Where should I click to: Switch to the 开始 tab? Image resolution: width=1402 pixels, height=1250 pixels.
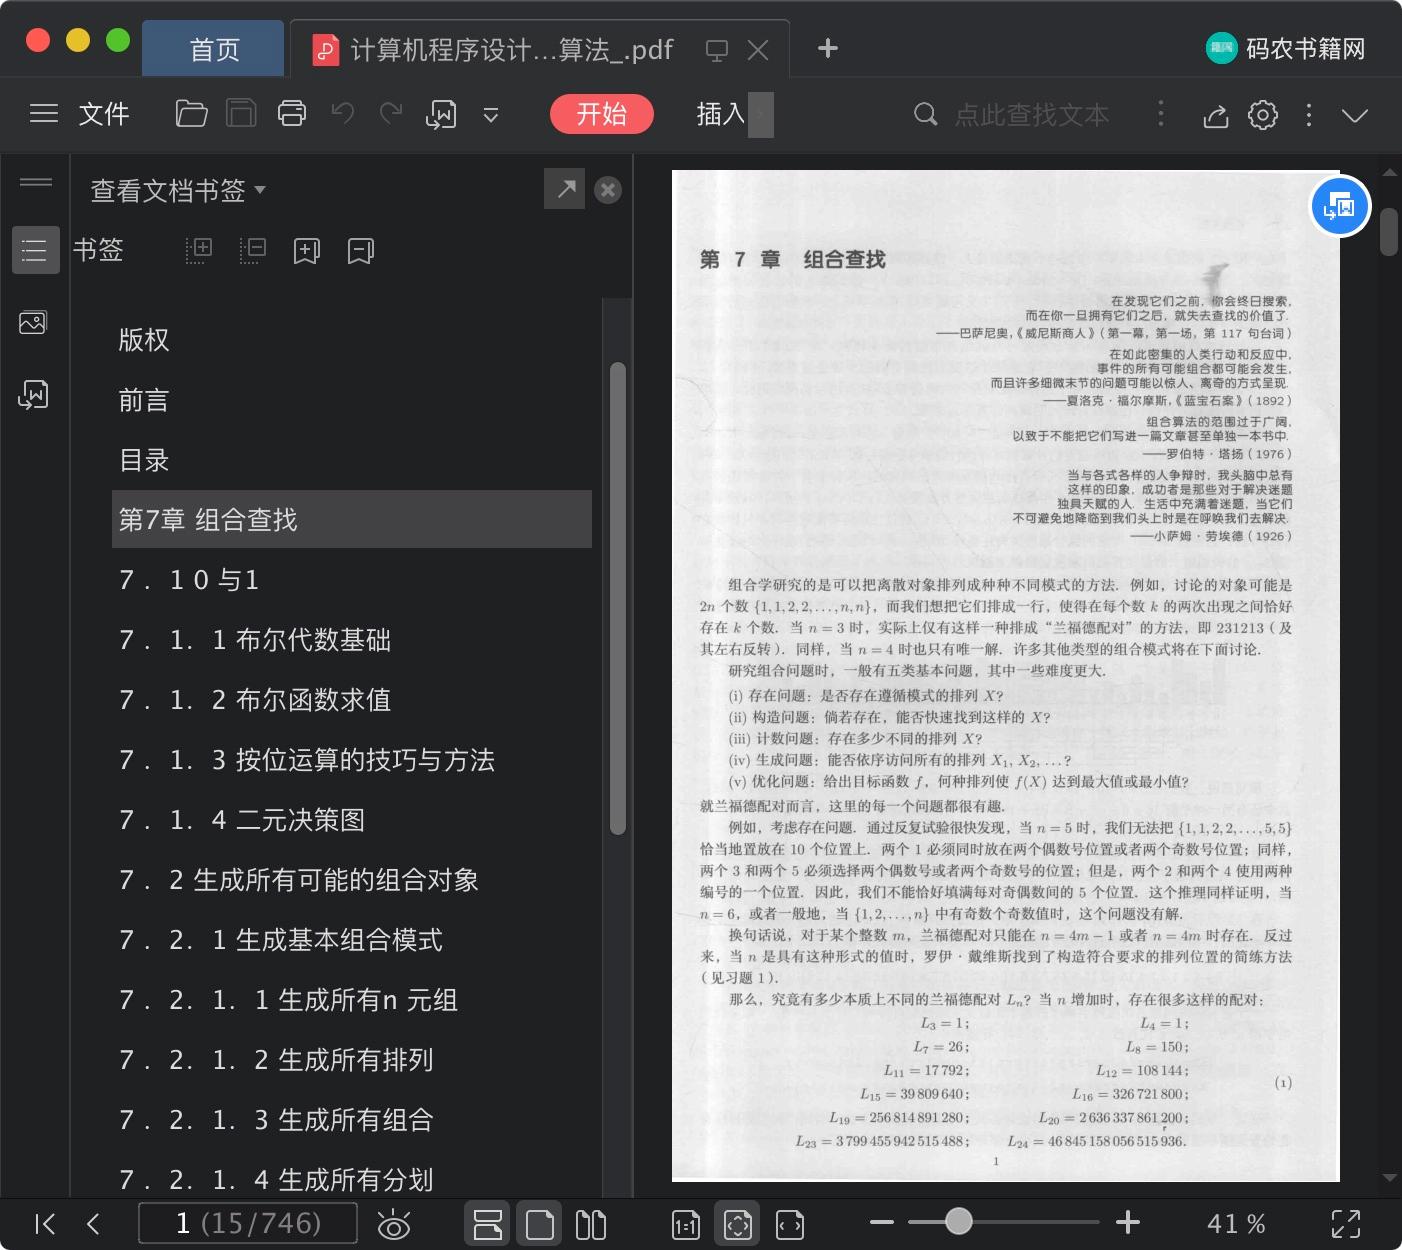pos(602,114)
